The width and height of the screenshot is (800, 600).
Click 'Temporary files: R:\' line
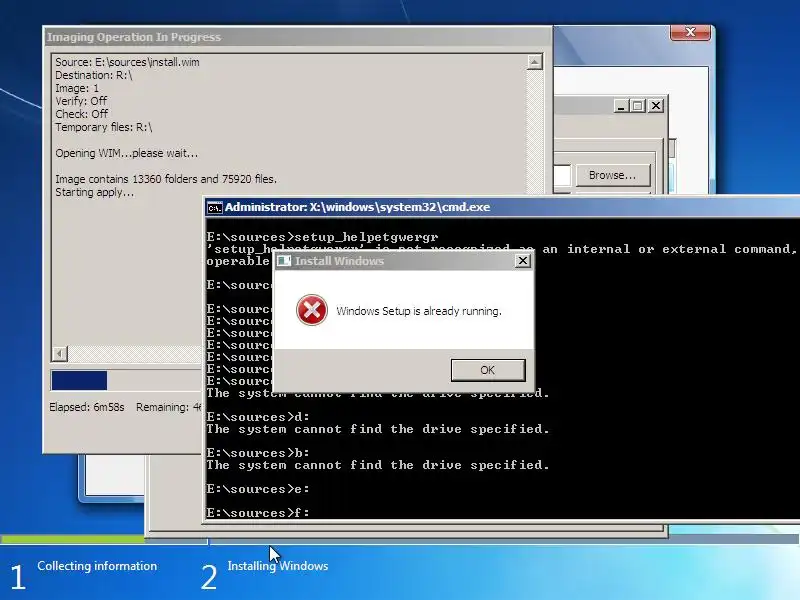pyautogui.click(x=104, y=127)
